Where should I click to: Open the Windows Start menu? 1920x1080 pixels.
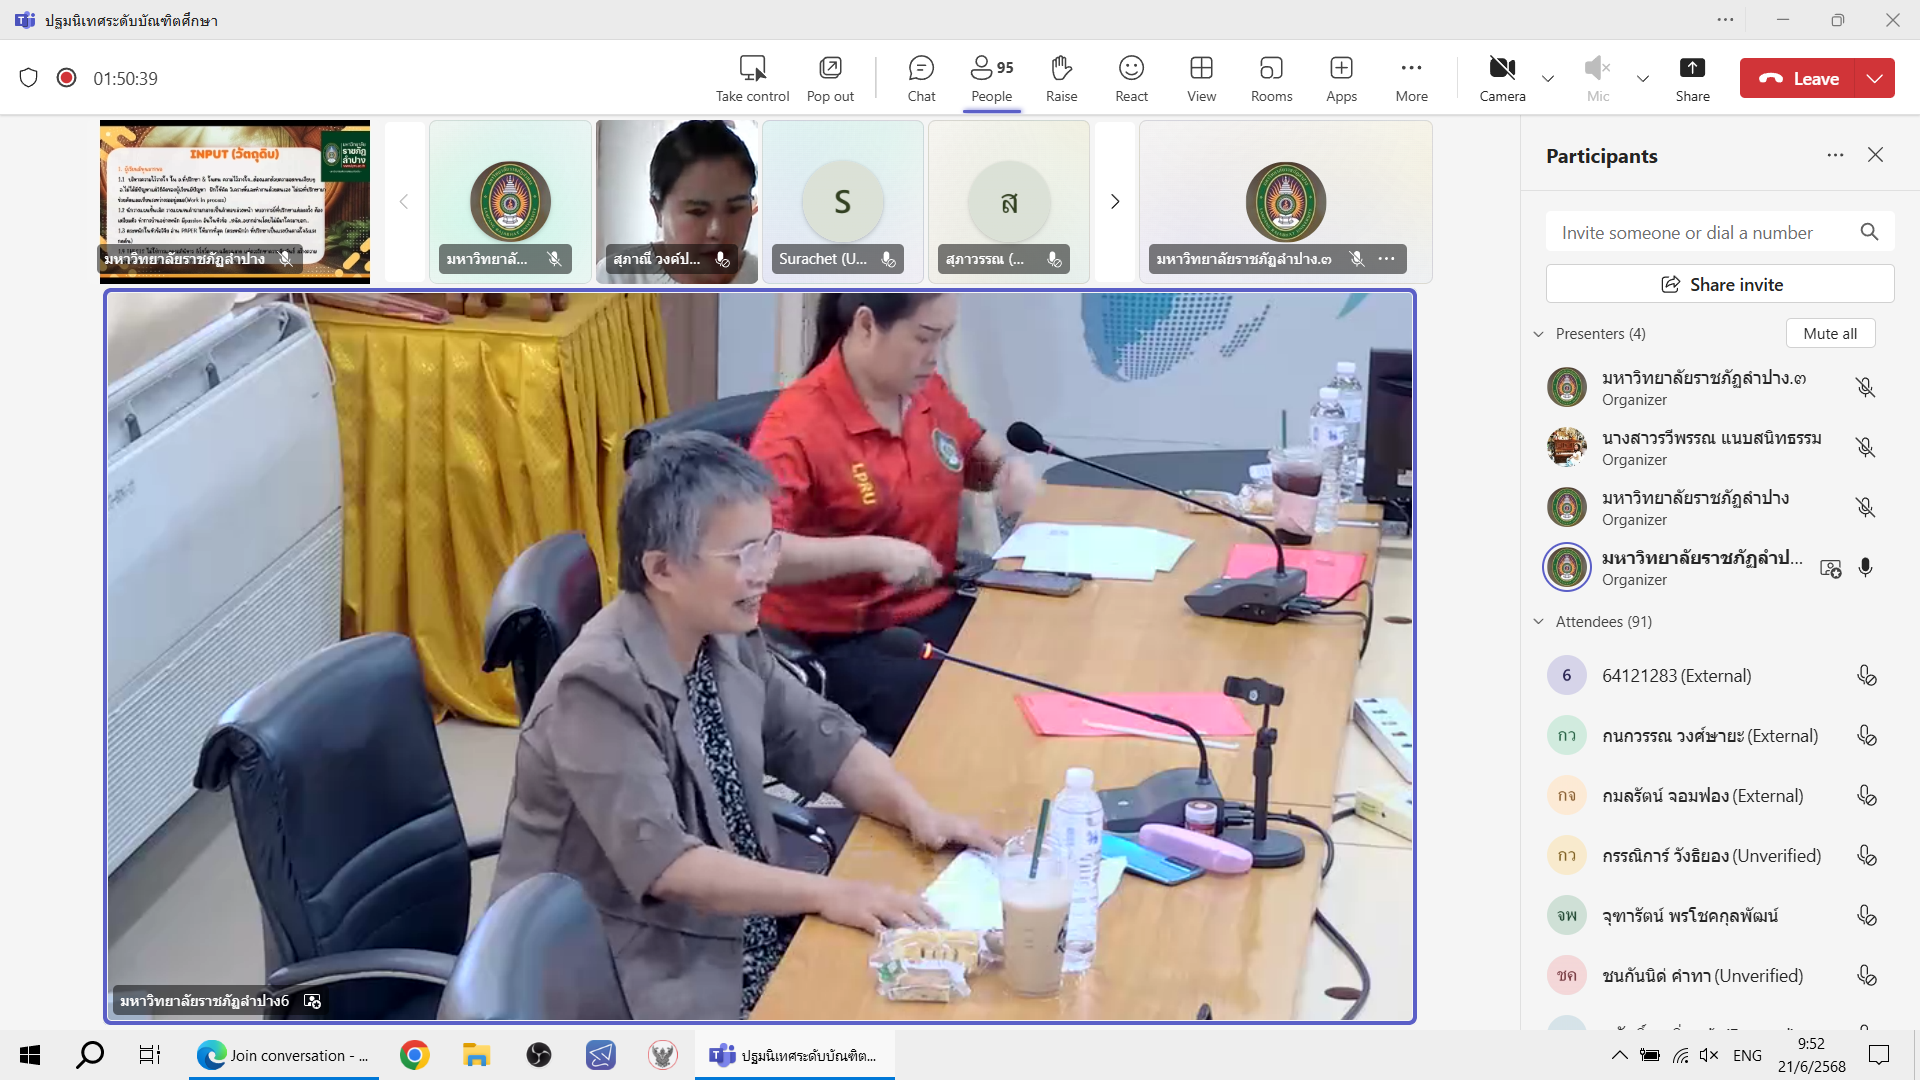[30, 1055]
